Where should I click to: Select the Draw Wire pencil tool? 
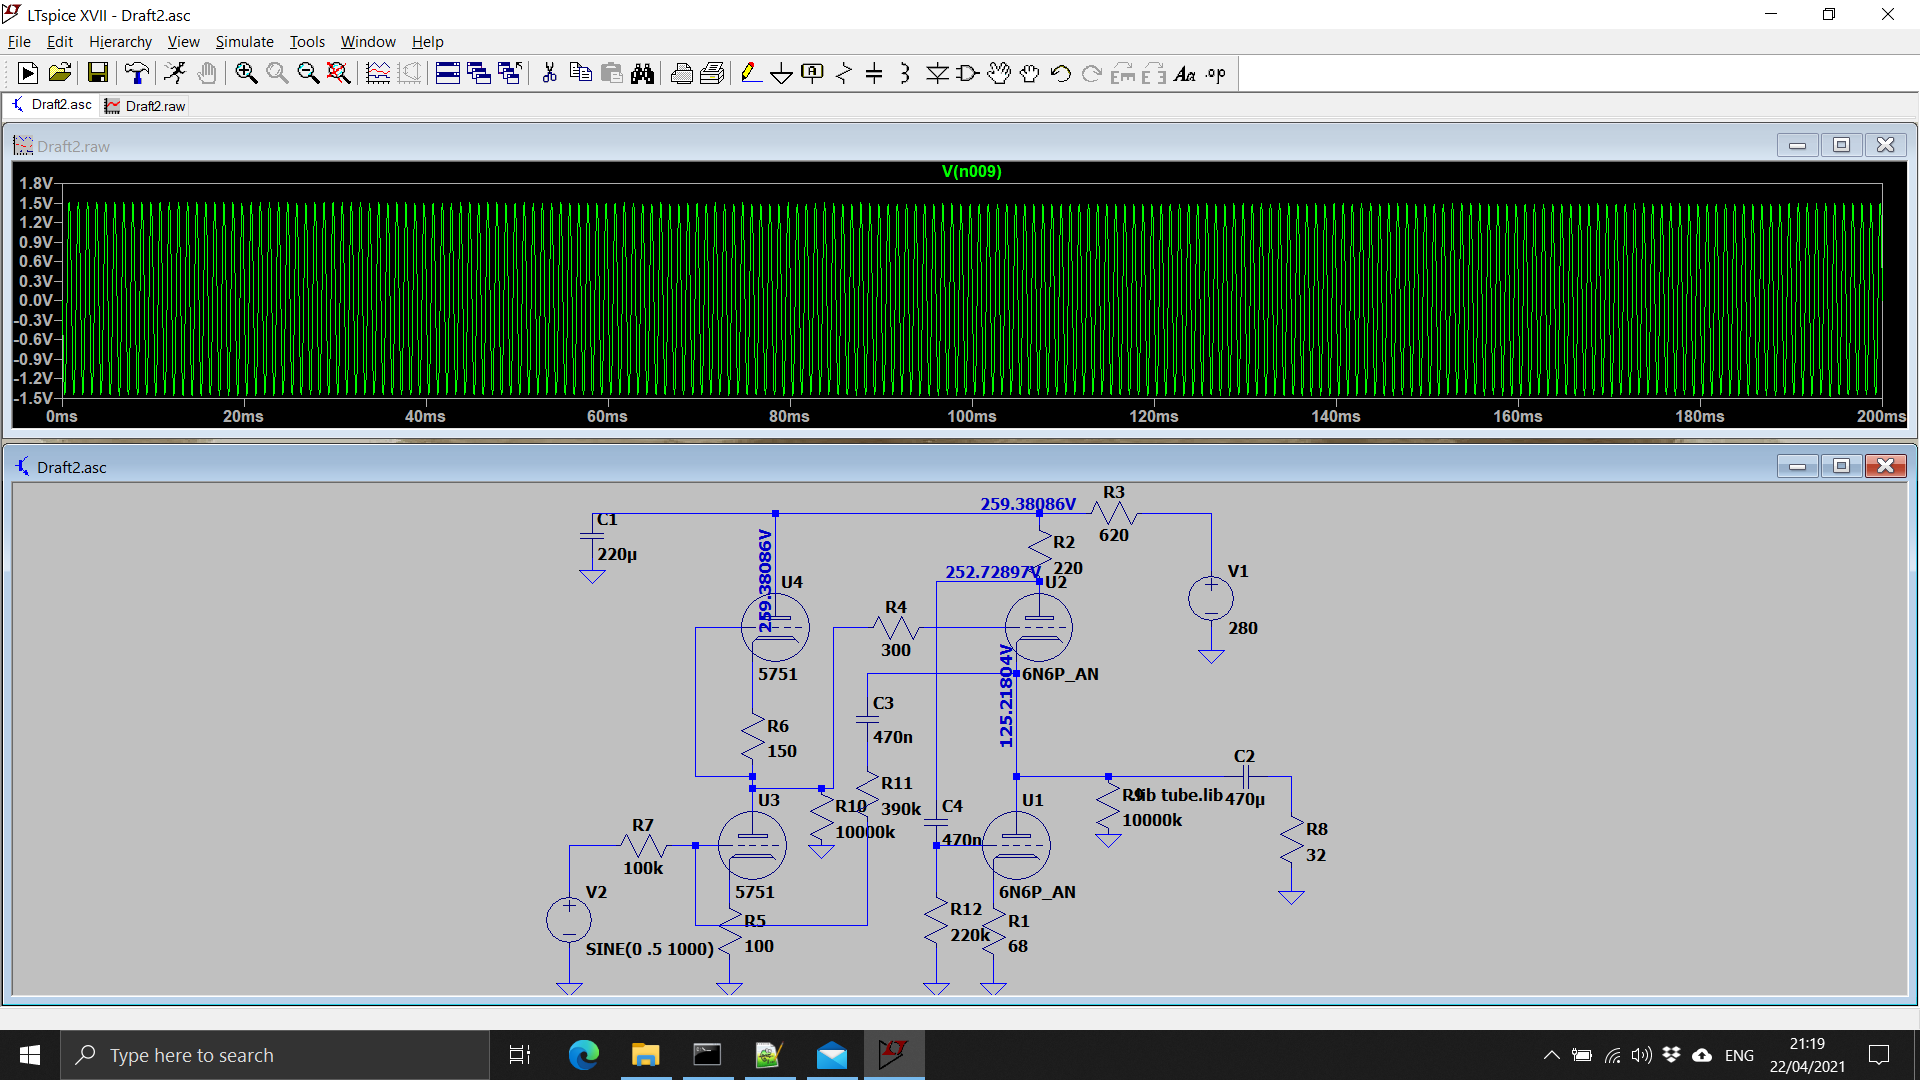(x=751, y=73)
